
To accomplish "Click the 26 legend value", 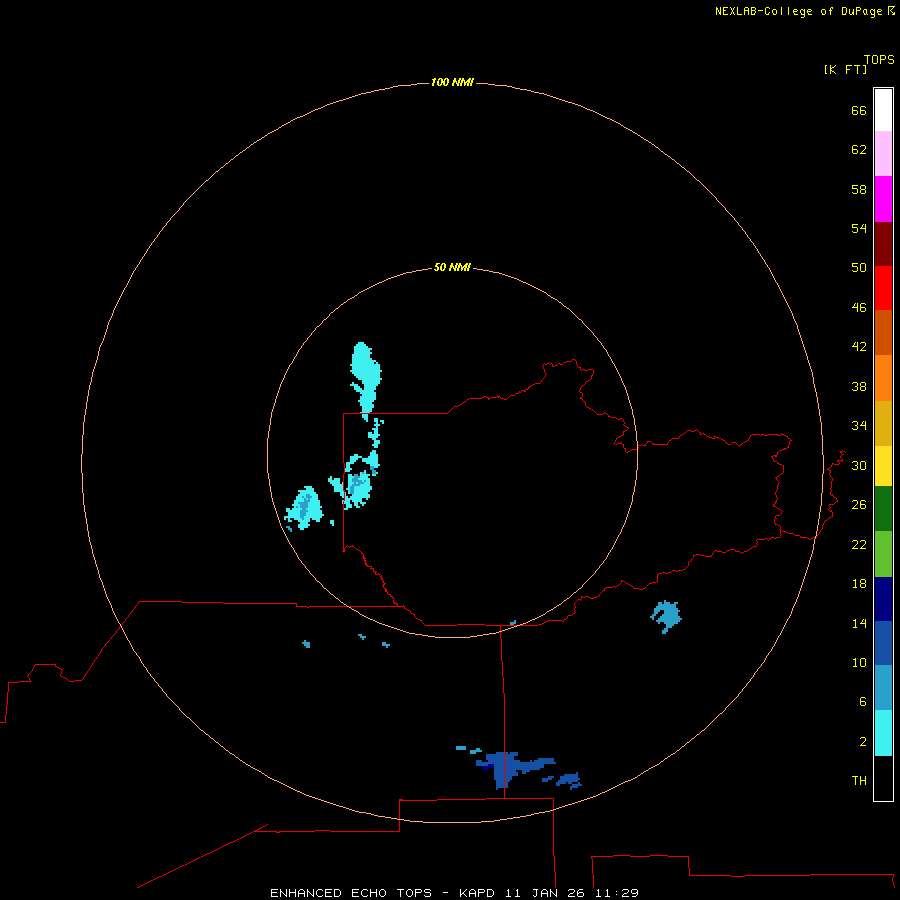I will (859, 504).
